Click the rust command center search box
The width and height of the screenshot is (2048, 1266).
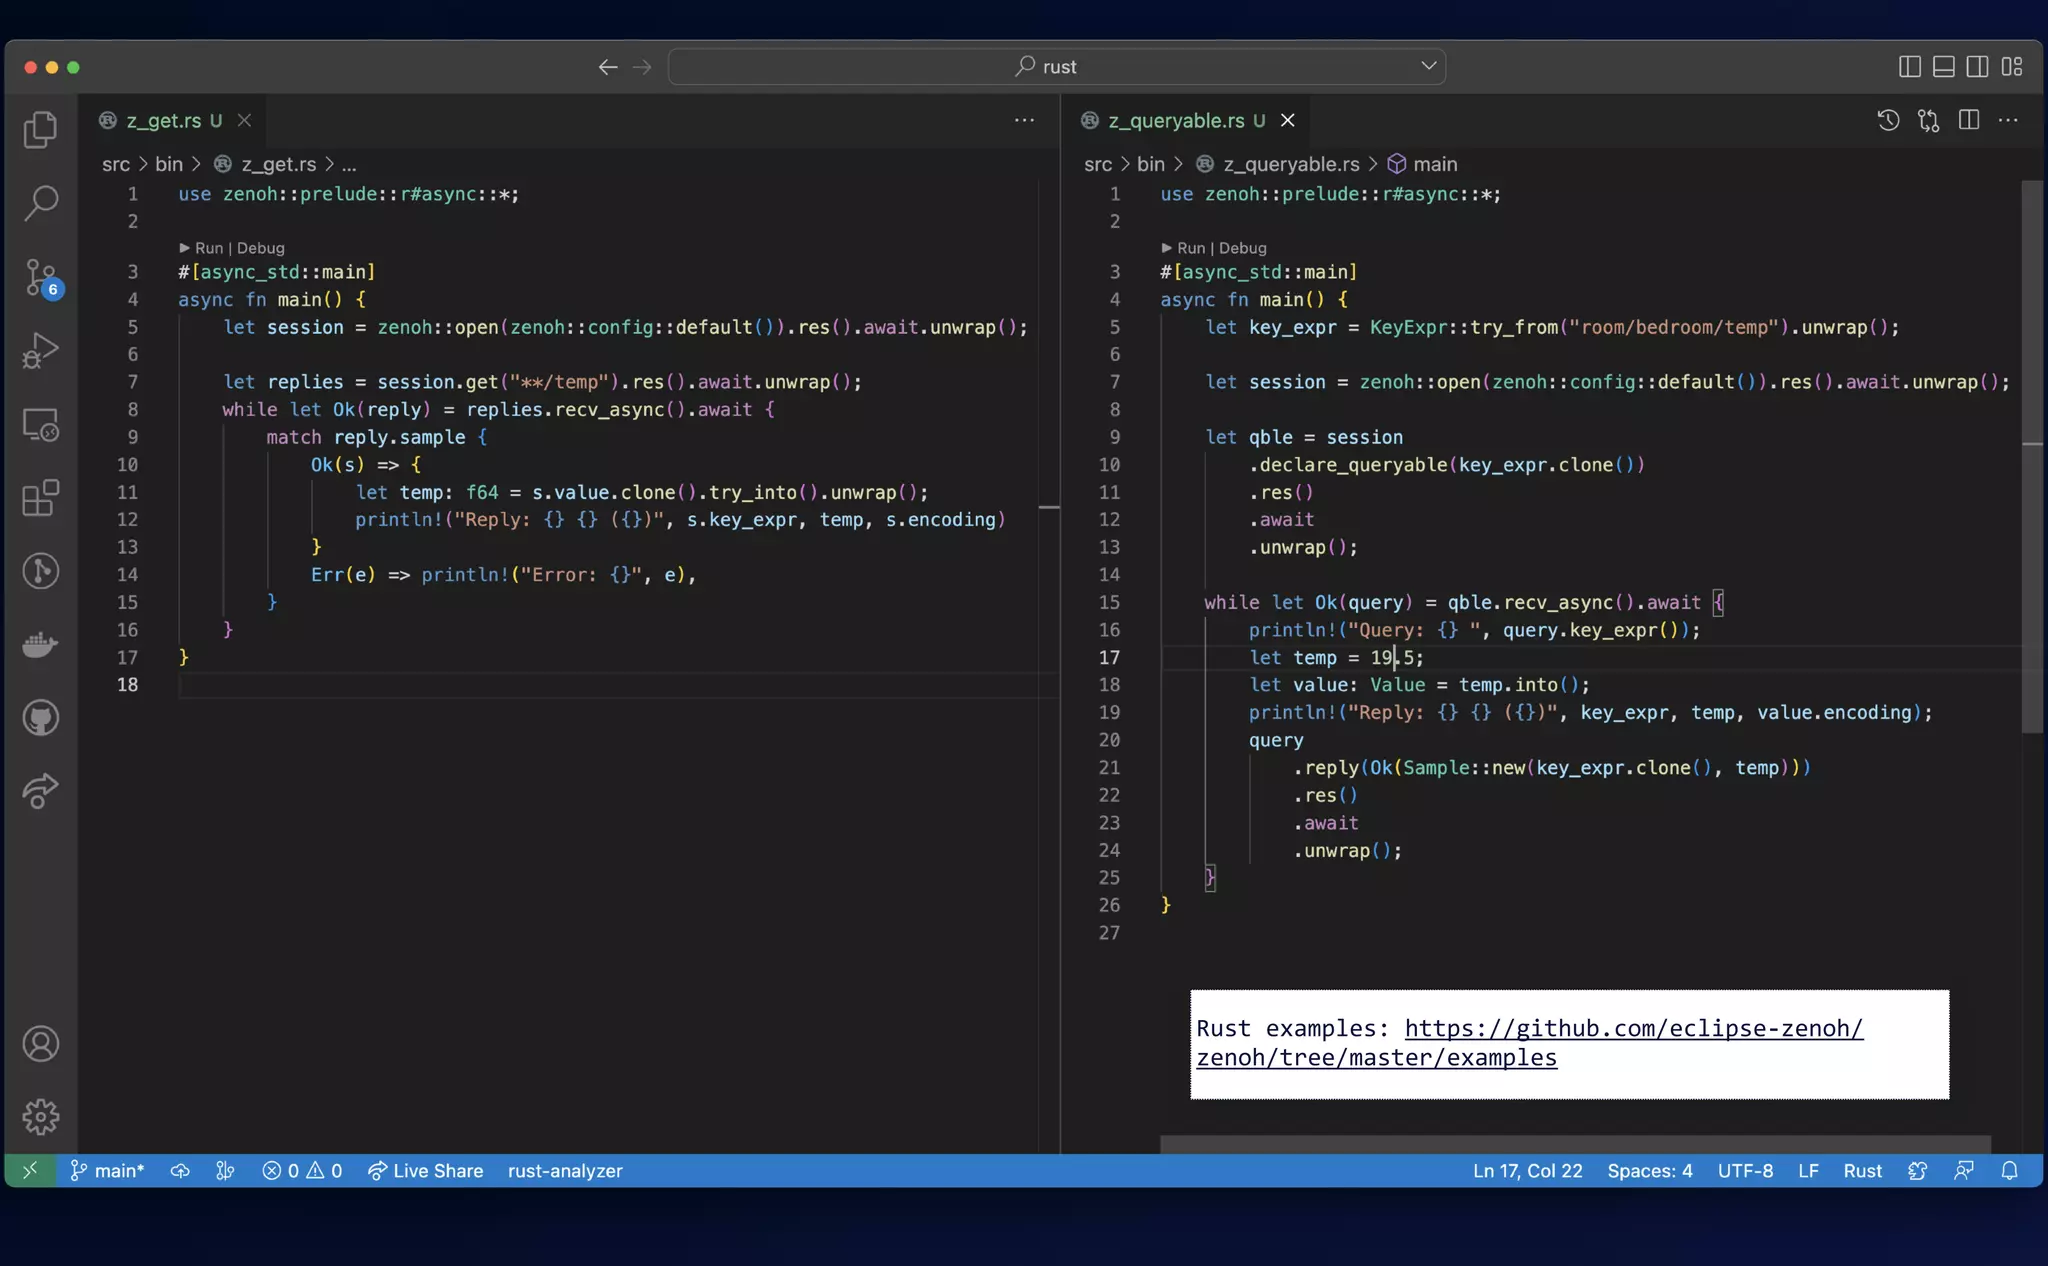click(1056, 67)
